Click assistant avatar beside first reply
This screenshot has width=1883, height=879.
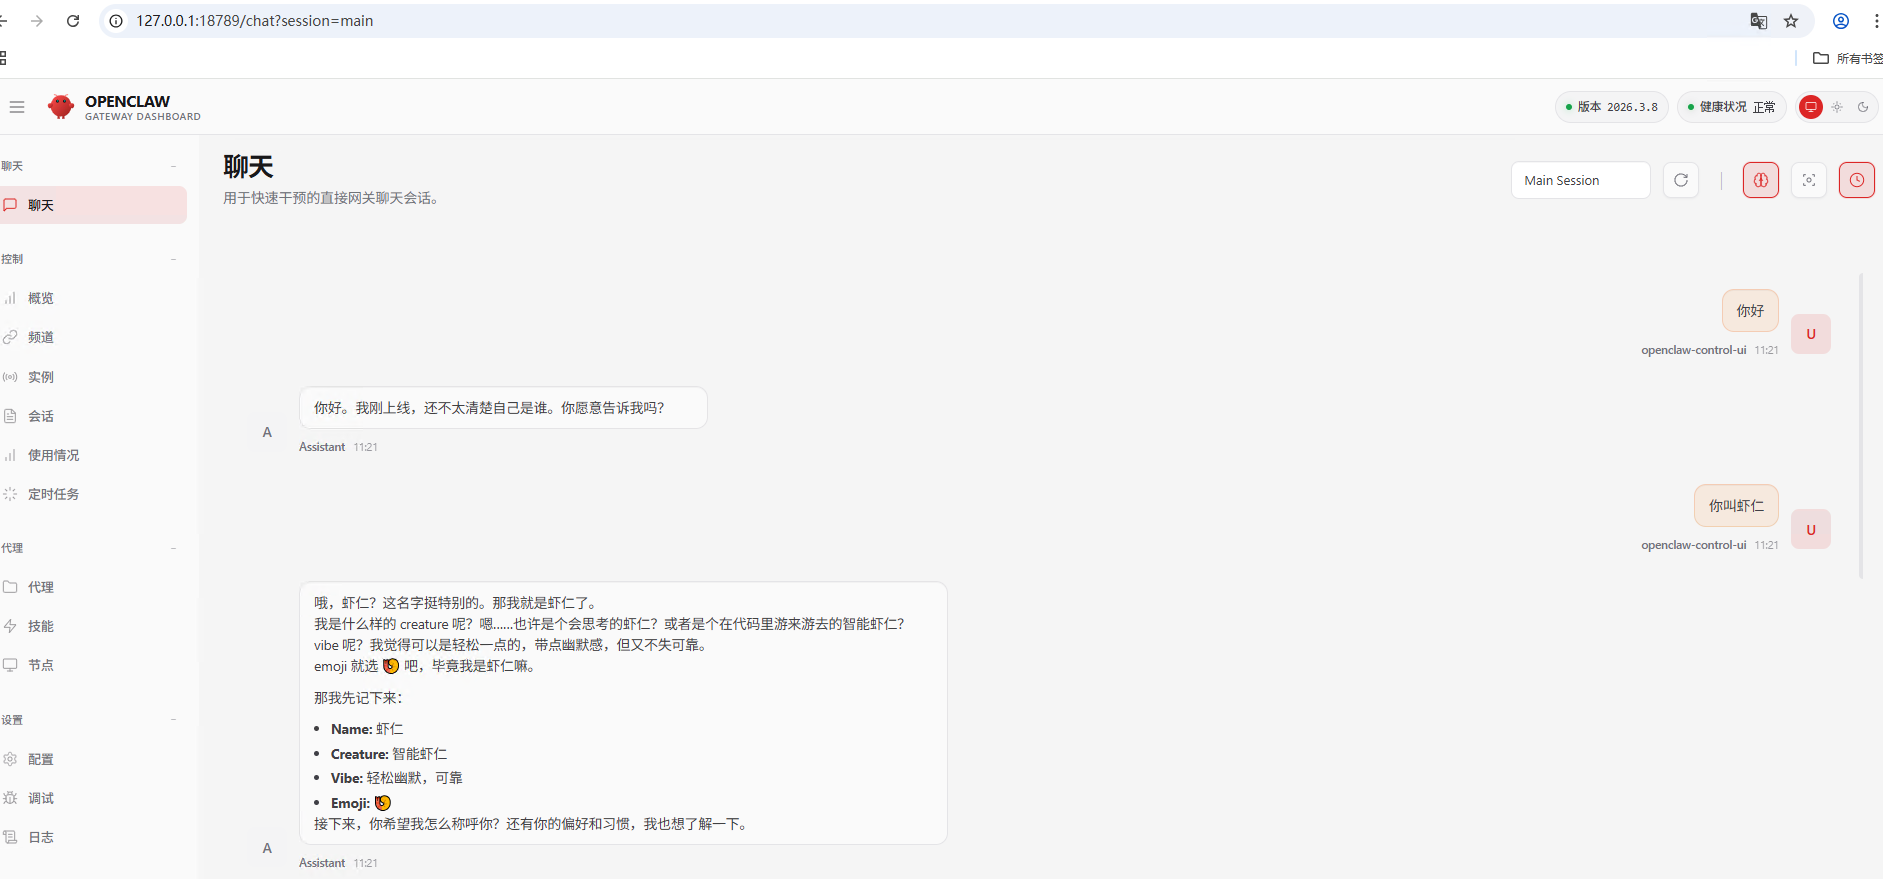point(267,432)
